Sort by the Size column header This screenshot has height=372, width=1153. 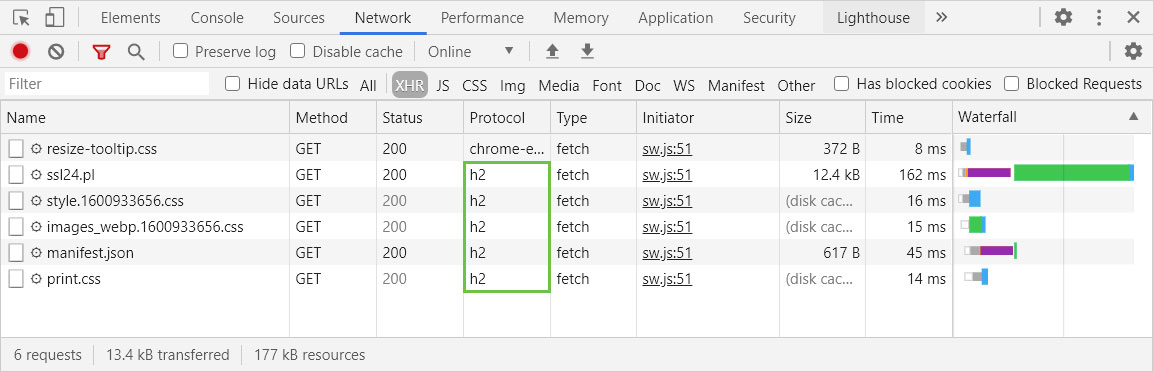coord(823,118)
